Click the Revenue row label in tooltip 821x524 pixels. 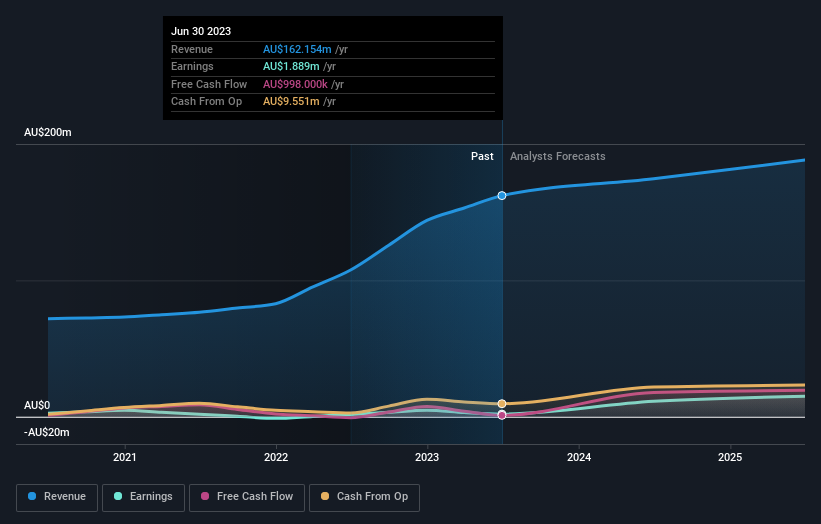[192, 49]
